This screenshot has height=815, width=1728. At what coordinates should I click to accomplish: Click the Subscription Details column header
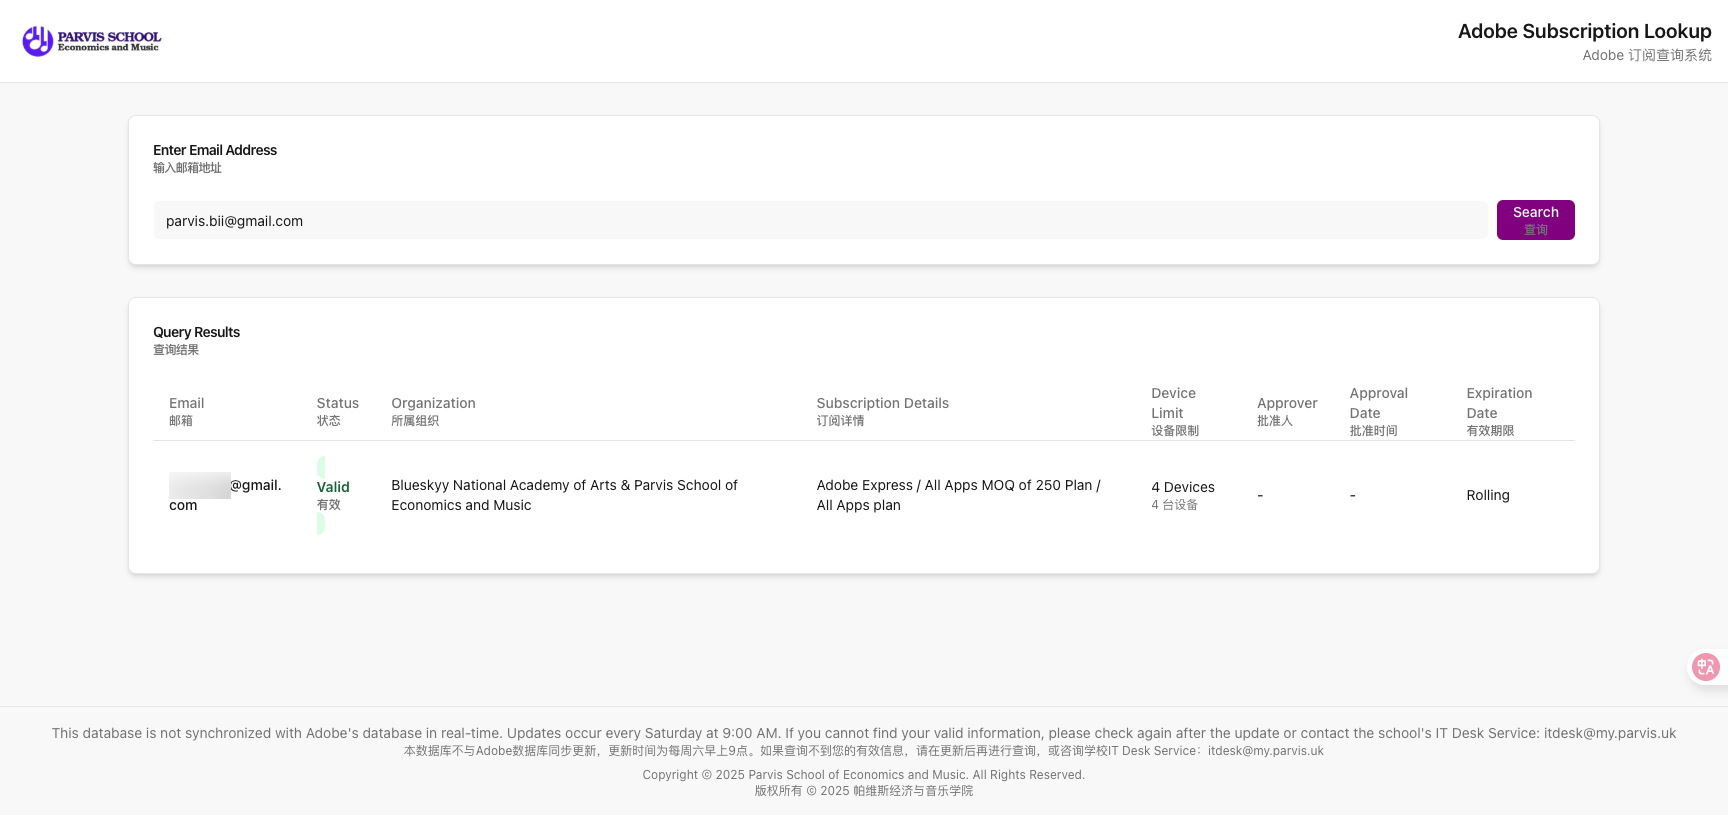pos(882,411)
